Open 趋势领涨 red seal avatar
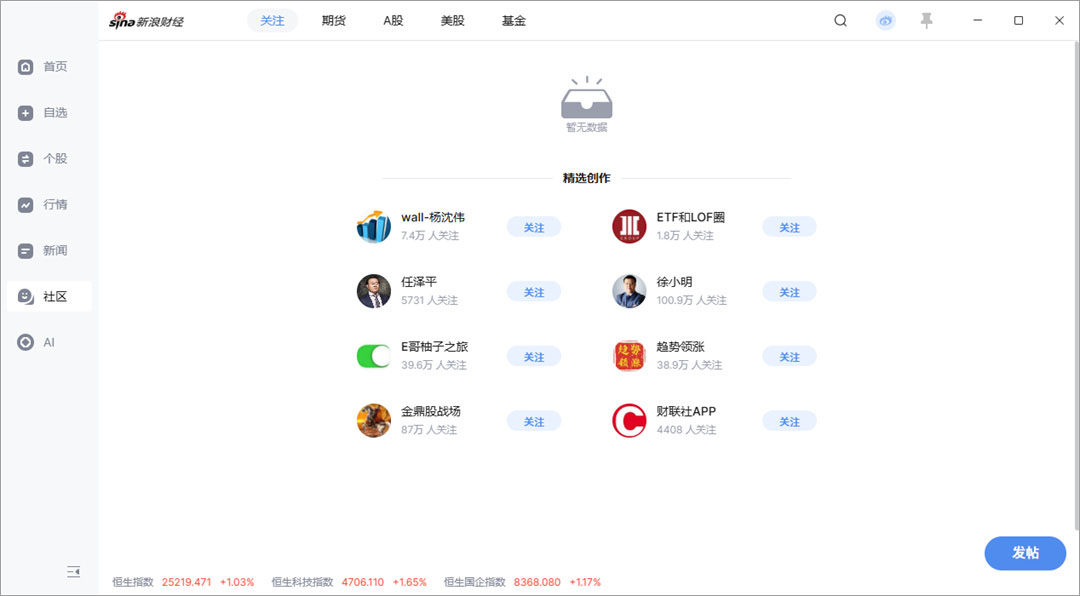Viewport: 1080px width, 596px height. [x=629, y=356]
